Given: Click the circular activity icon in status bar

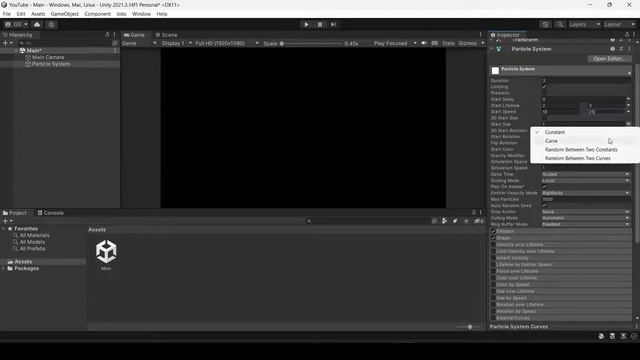Looking at the screenshot, I should pyautogui.click(x=634, y=336).
